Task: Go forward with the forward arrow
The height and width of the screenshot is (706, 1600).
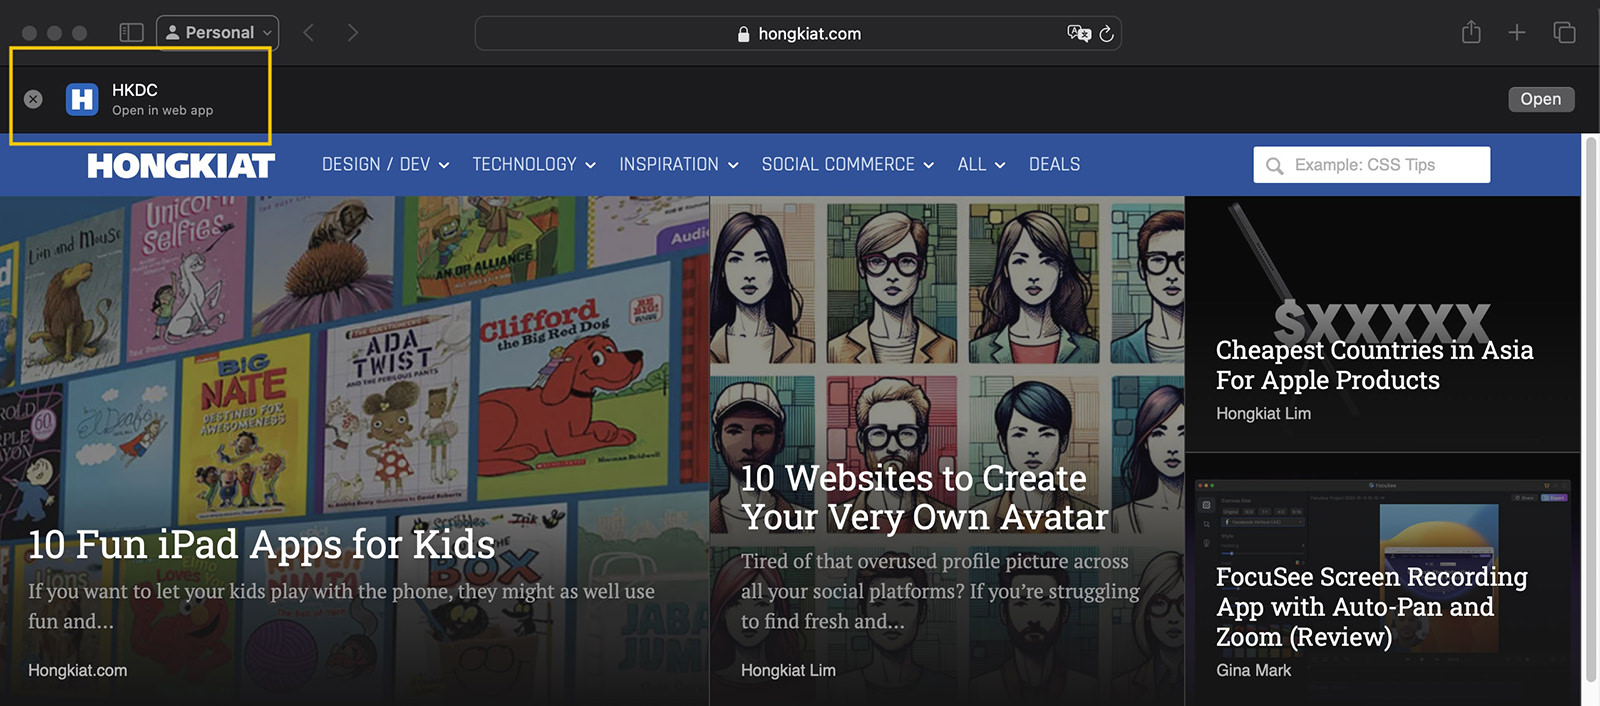Action: (x=352, y=33)
